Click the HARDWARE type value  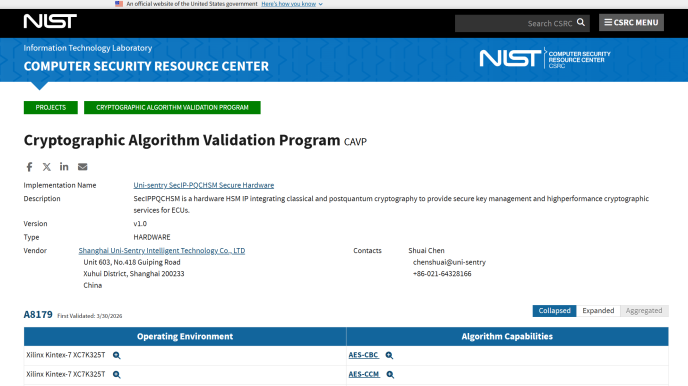coord(152,237)
